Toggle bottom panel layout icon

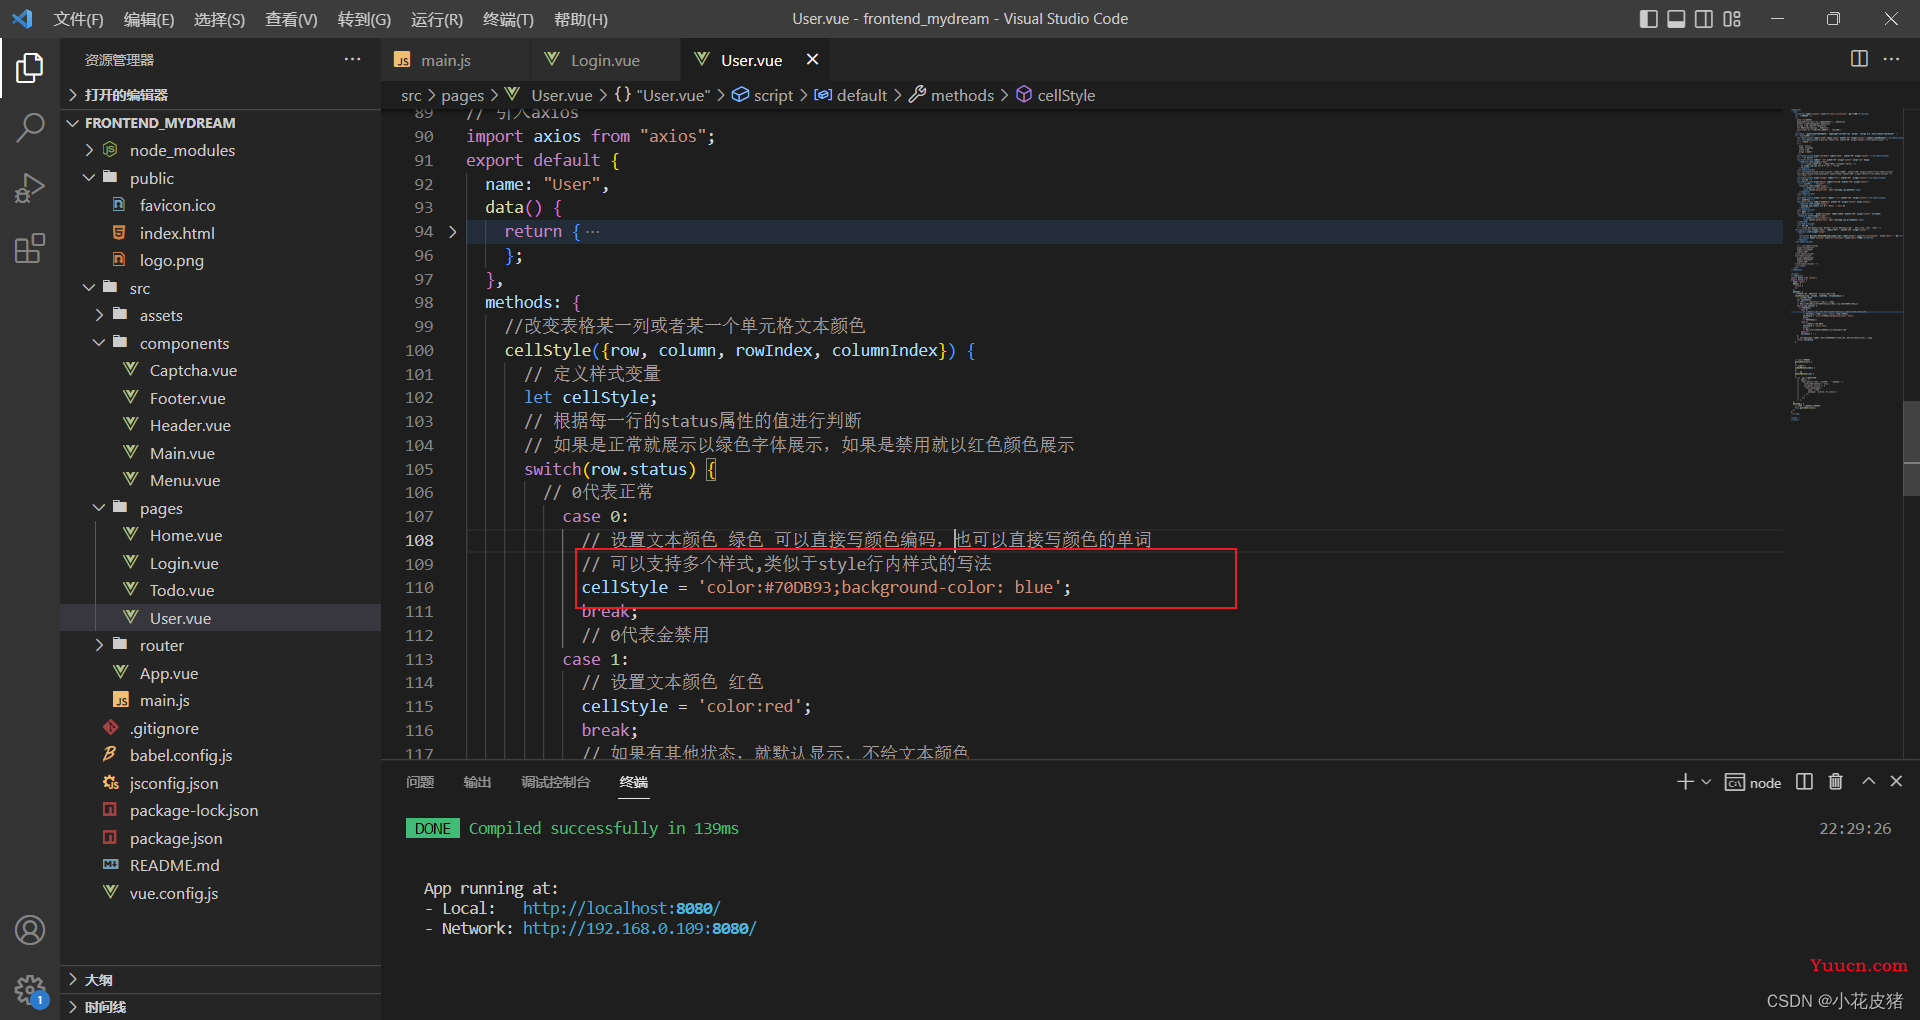(x=1676, y=19)
